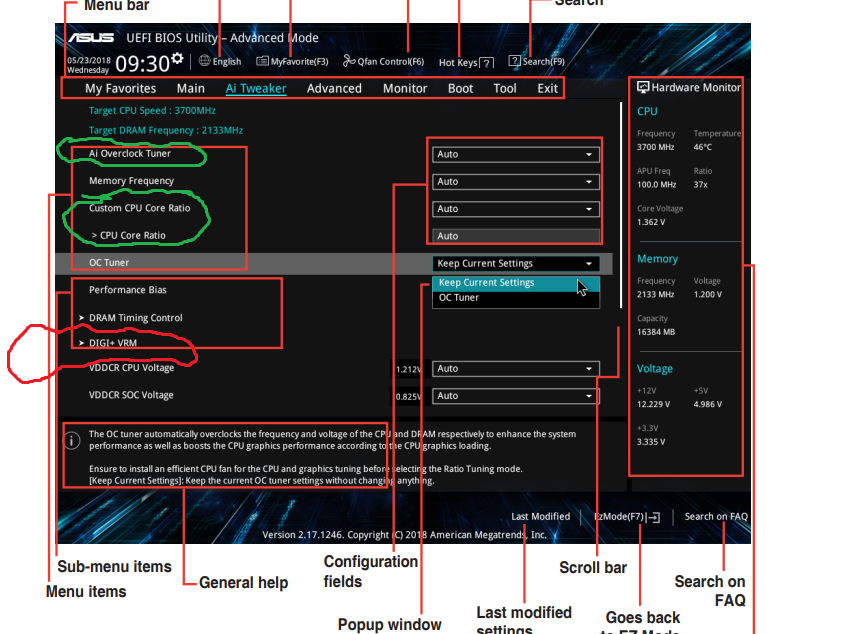Click Search on FAQ link

tap(716, 517)
